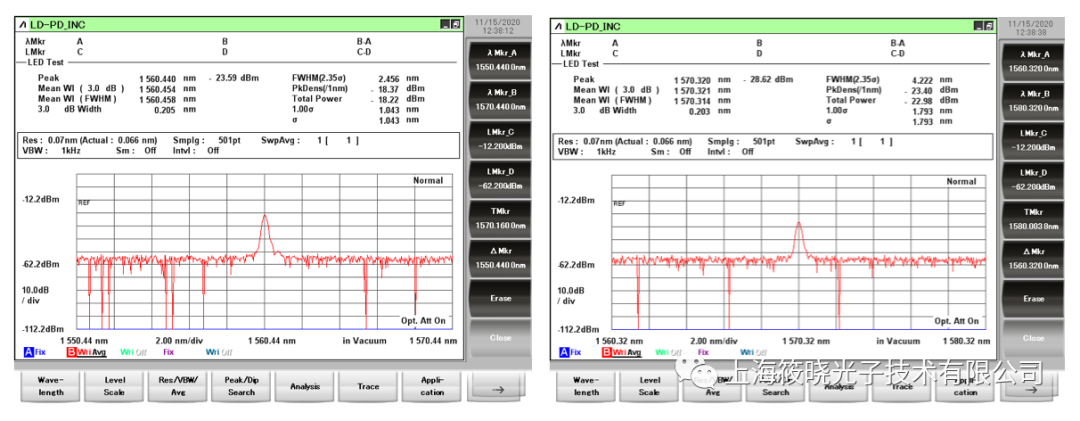Open TMkr softkey showing 1580.0030nm

click(x=1033, y=218)
